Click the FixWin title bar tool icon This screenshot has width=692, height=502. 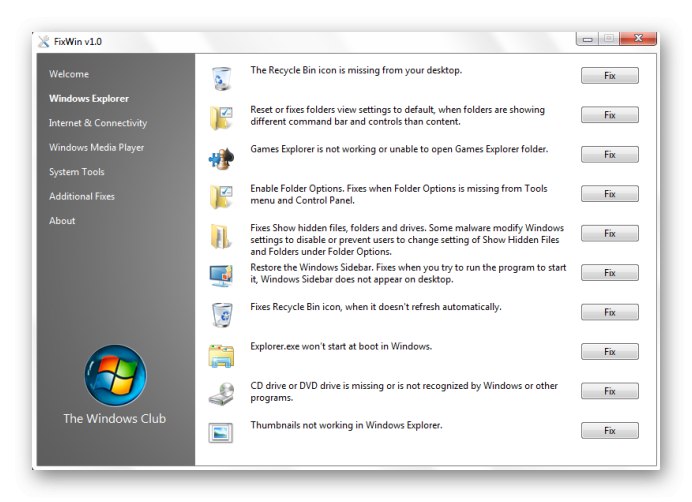(44, 42)
